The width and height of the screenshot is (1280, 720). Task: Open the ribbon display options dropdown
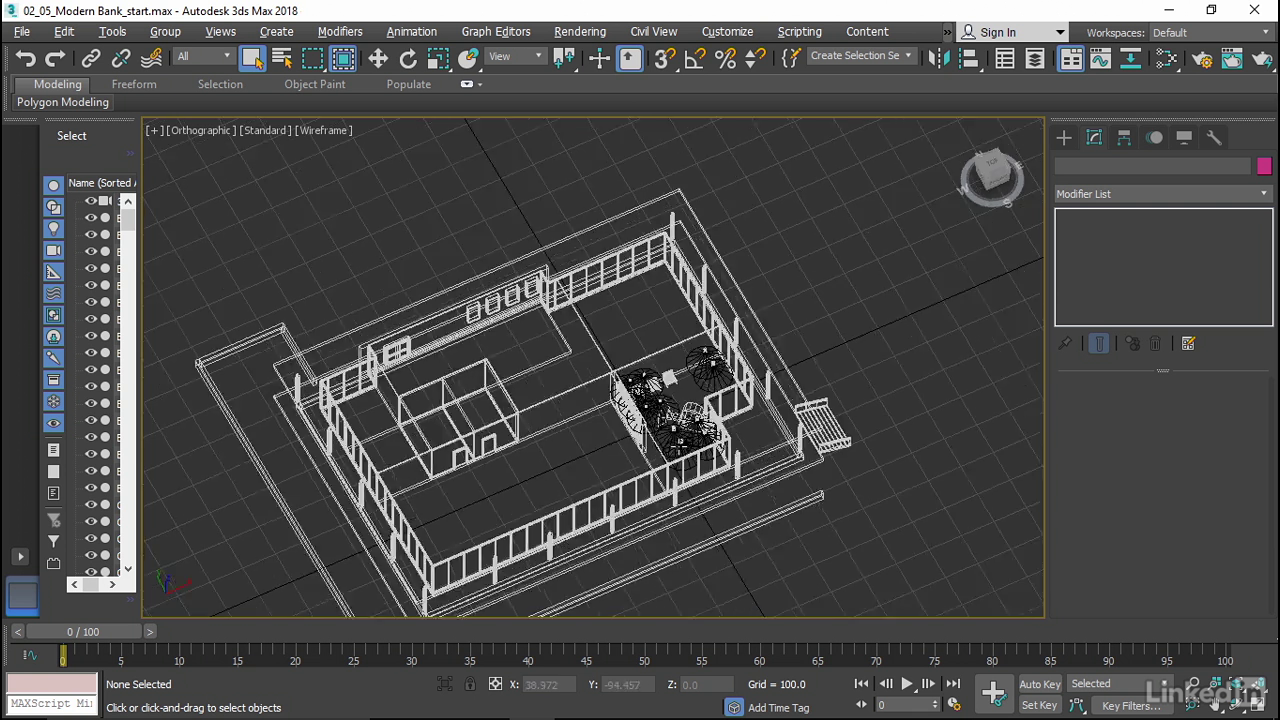coord(471,84)
